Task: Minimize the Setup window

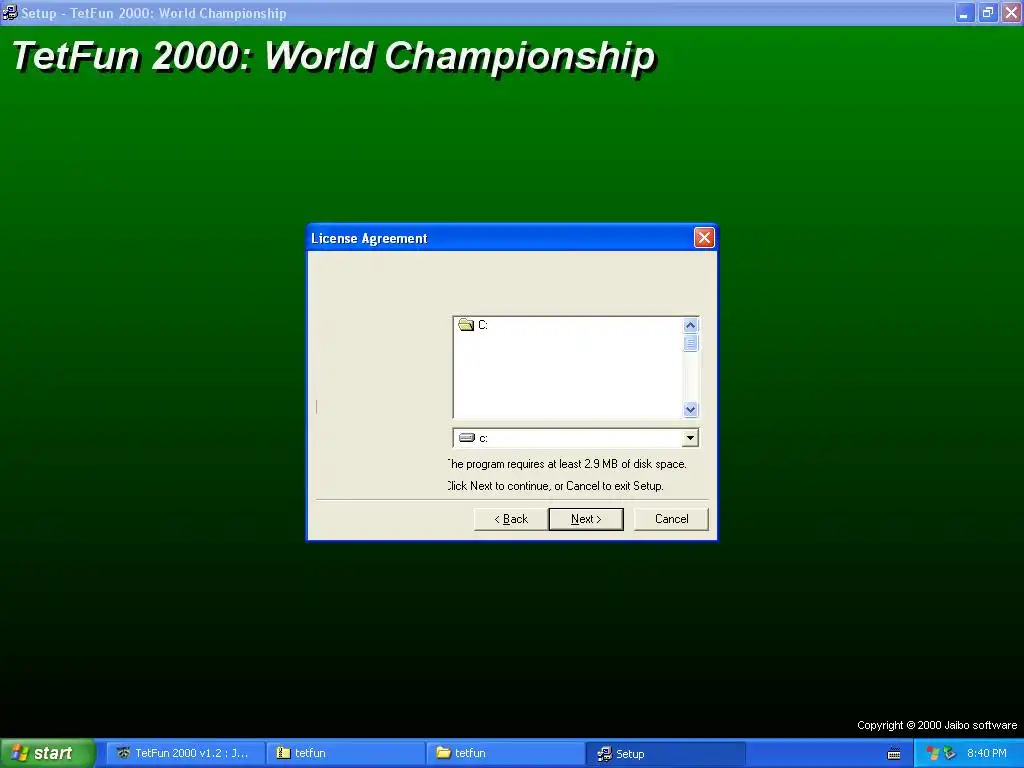Action: pos(965,12)
